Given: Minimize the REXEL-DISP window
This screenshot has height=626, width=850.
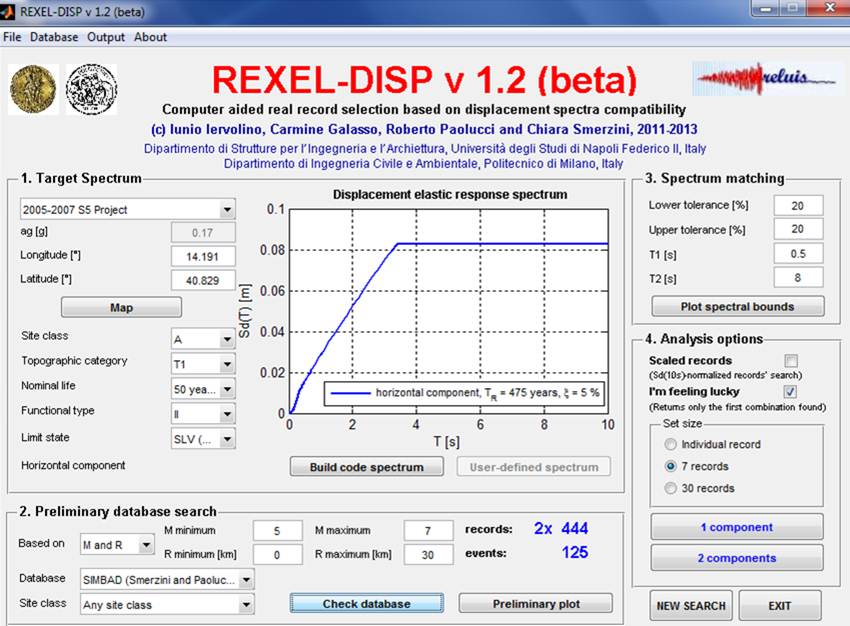Looking at the screenshot, I should 766,8.
